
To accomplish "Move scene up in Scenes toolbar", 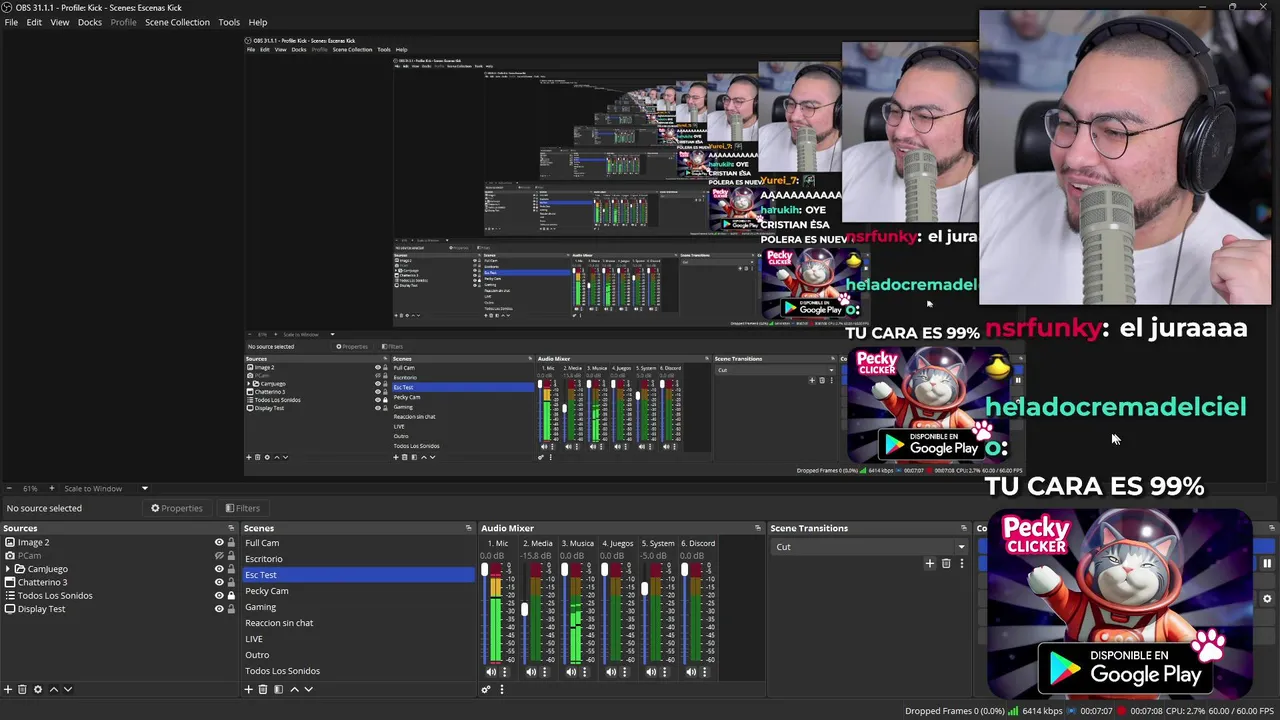I will coord(294,689).
